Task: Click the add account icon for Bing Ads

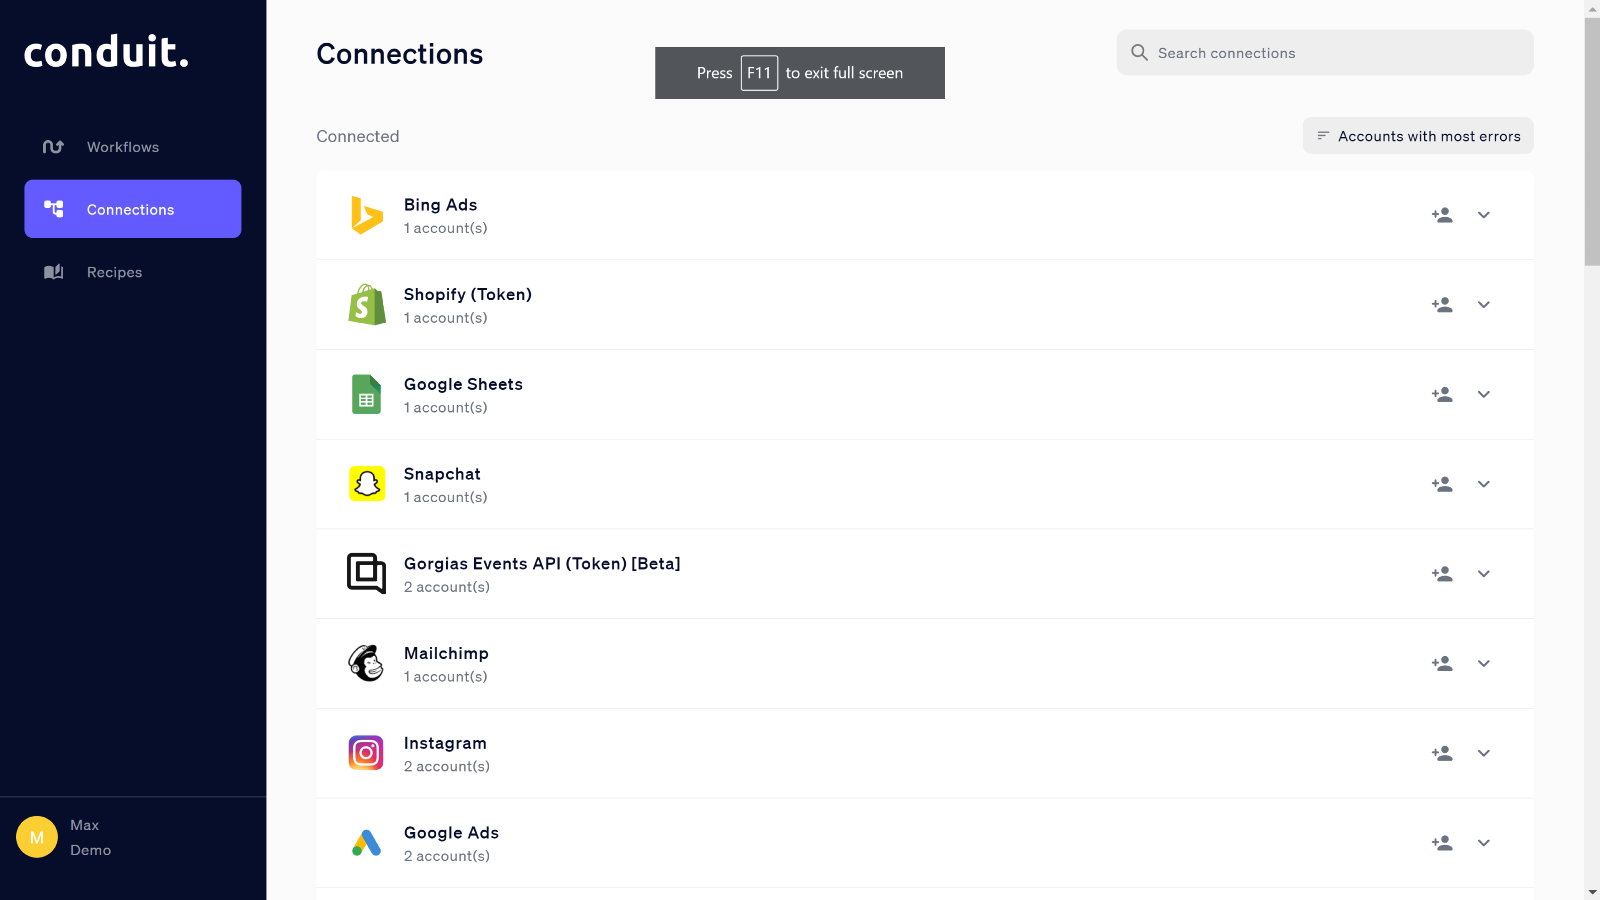Action: point(1441,215)
